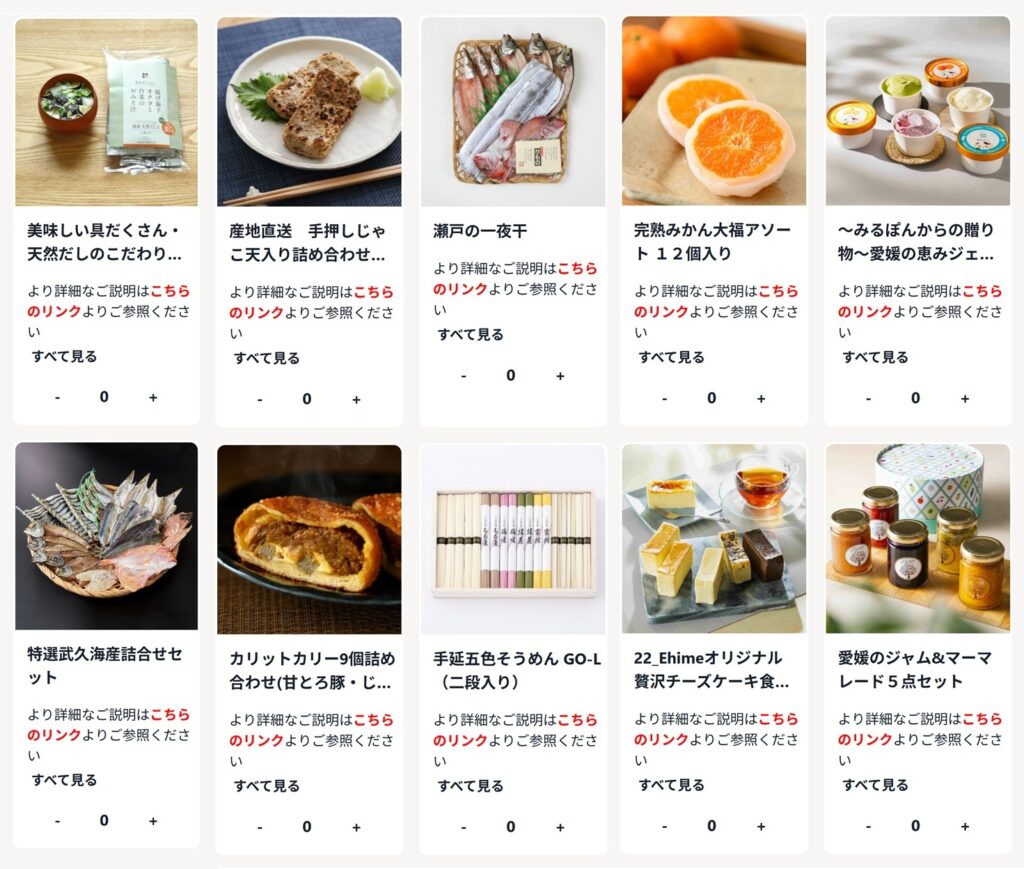Add one 手延五色そうめん GO-L using plus

[x=560, y=827]
